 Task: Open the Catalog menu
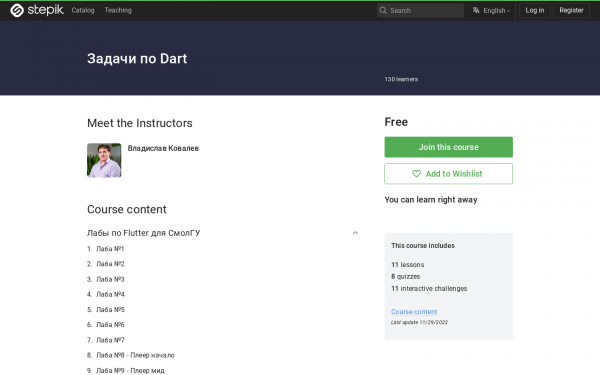click(x=83, y=10)
